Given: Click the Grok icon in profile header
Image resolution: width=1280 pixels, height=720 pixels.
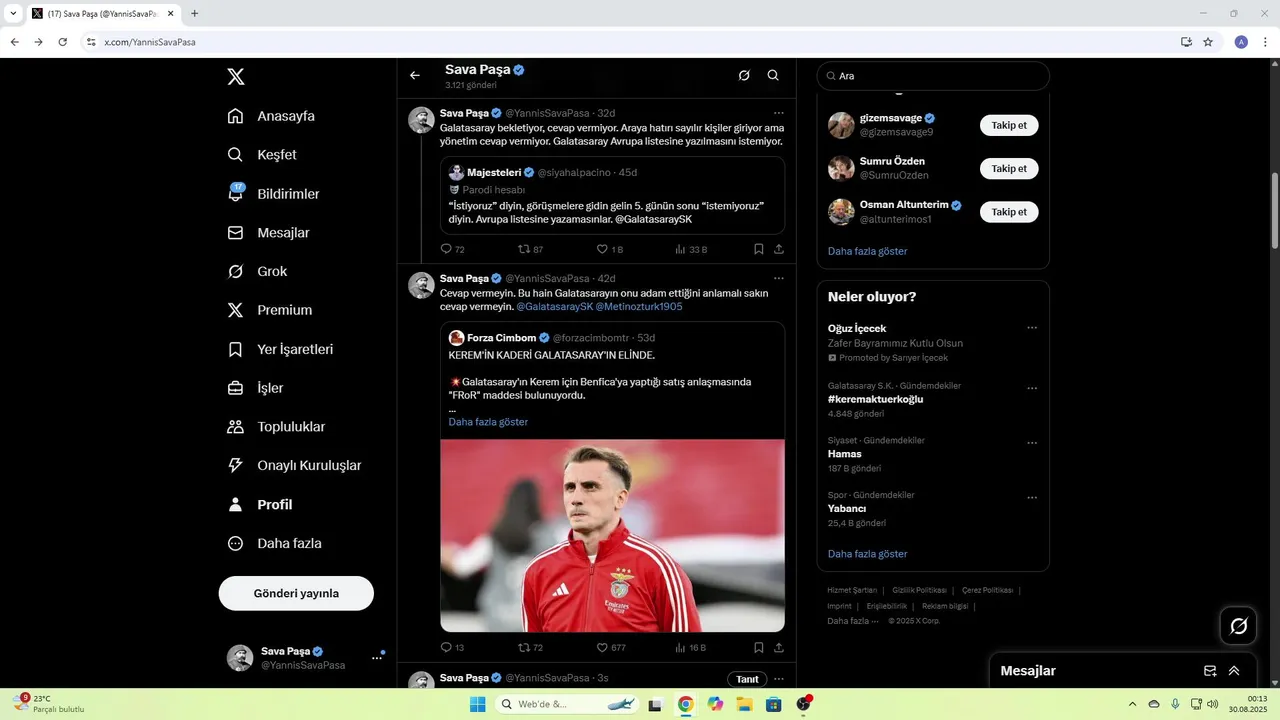Looking at the screenshot, I should click(x=744, y=75).
